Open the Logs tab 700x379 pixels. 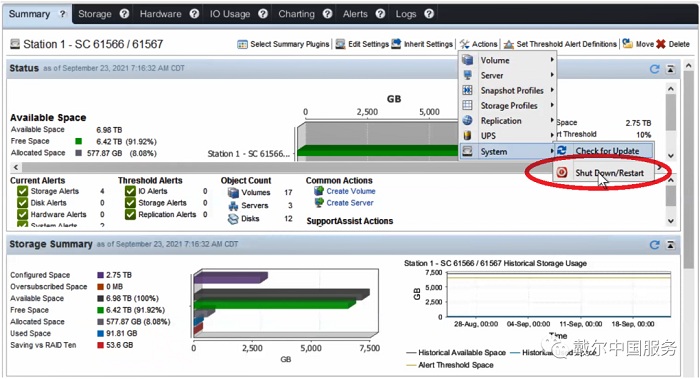(406, 14)
